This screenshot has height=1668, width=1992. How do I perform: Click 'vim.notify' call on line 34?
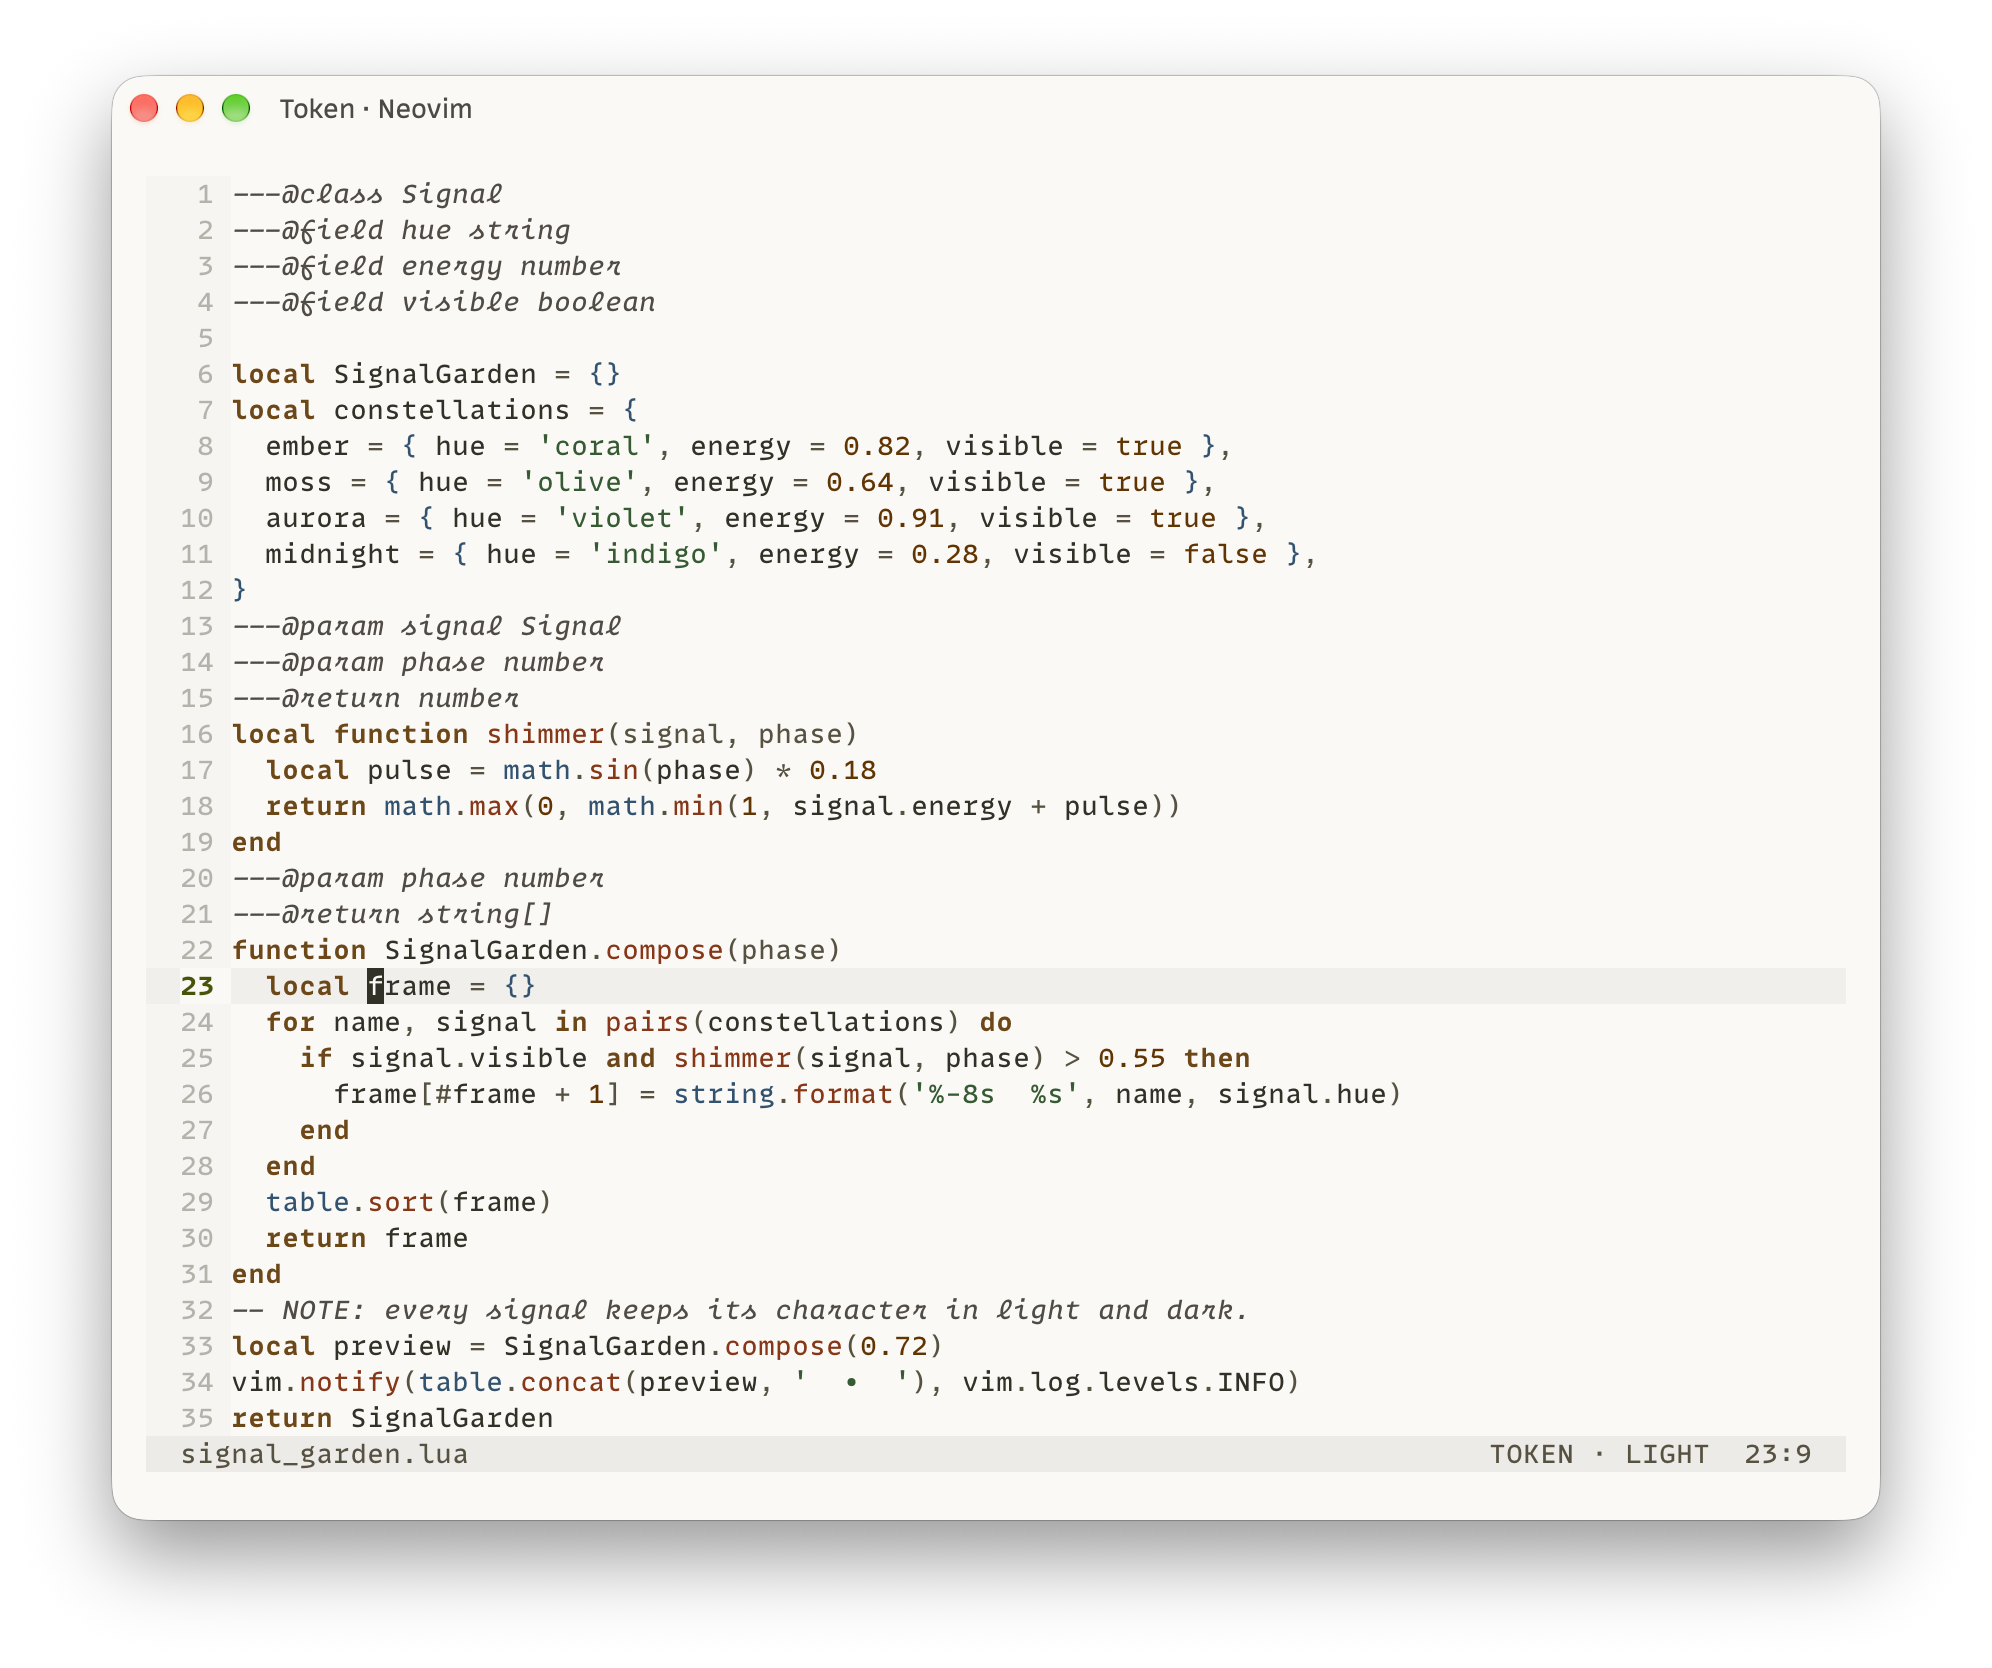coord(316,1382)
